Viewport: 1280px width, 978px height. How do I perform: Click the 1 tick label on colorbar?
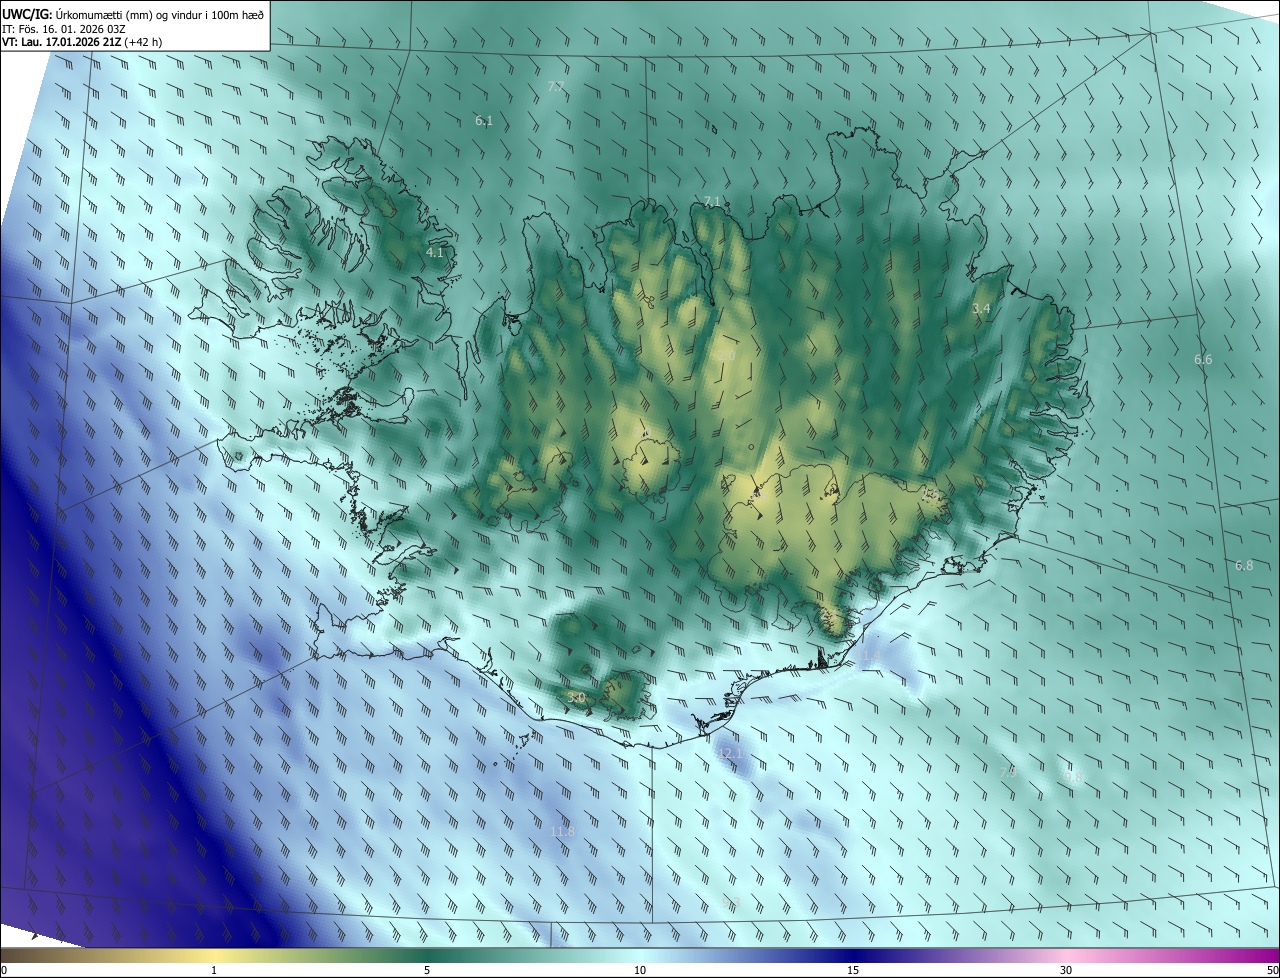(x=214, y=971)
